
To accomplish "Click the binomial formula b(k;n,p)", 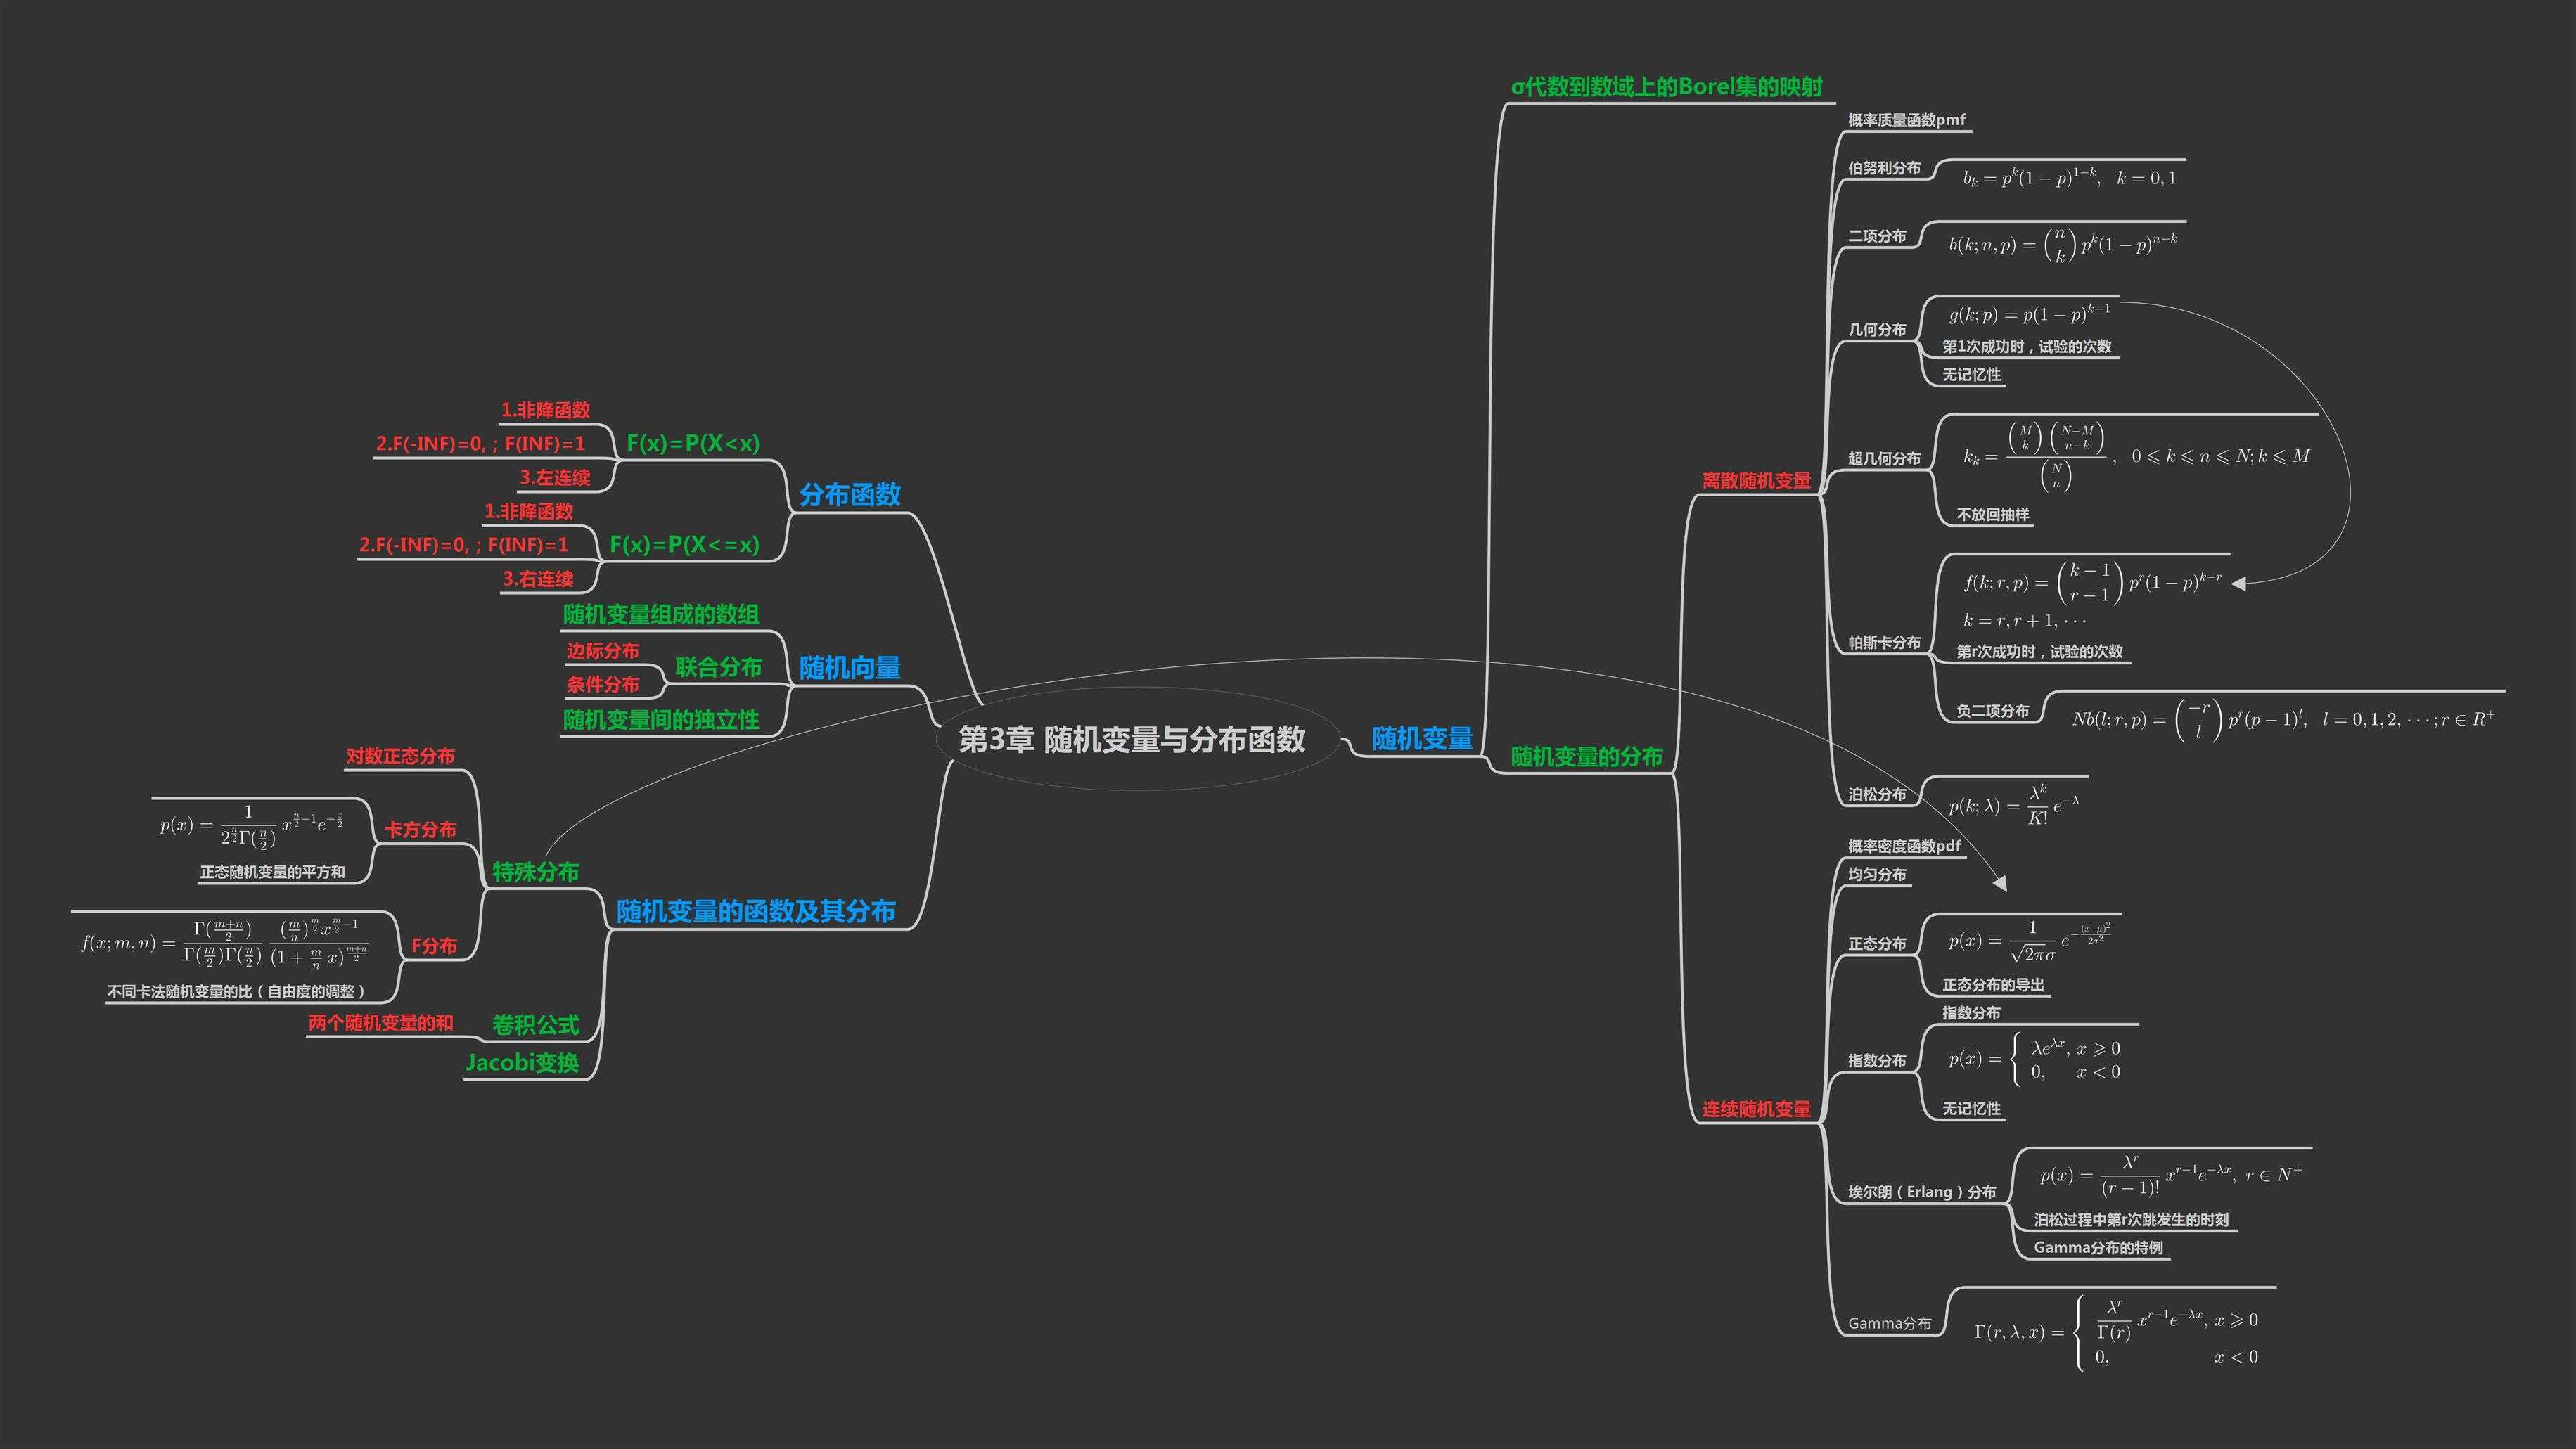I will [2062, 244].
